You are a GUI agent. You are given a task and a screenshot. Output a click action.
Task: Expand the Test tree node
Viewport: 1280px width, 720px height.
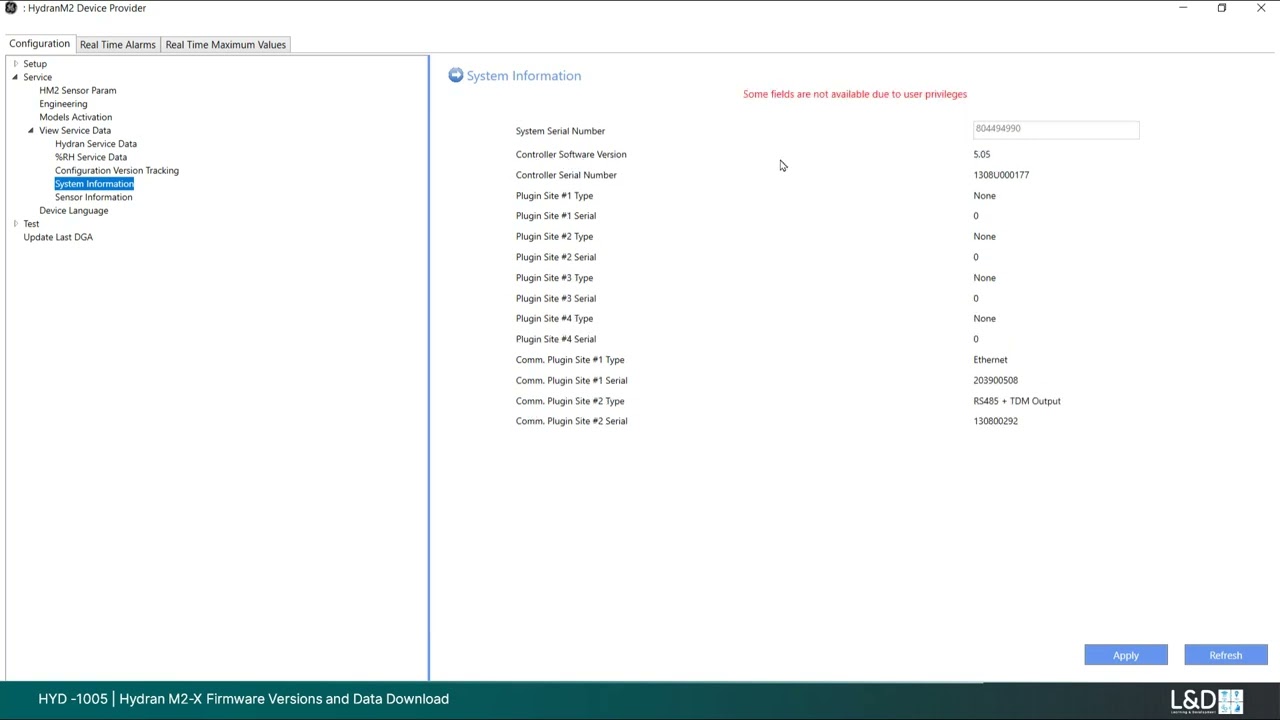(x=15, y=224)
